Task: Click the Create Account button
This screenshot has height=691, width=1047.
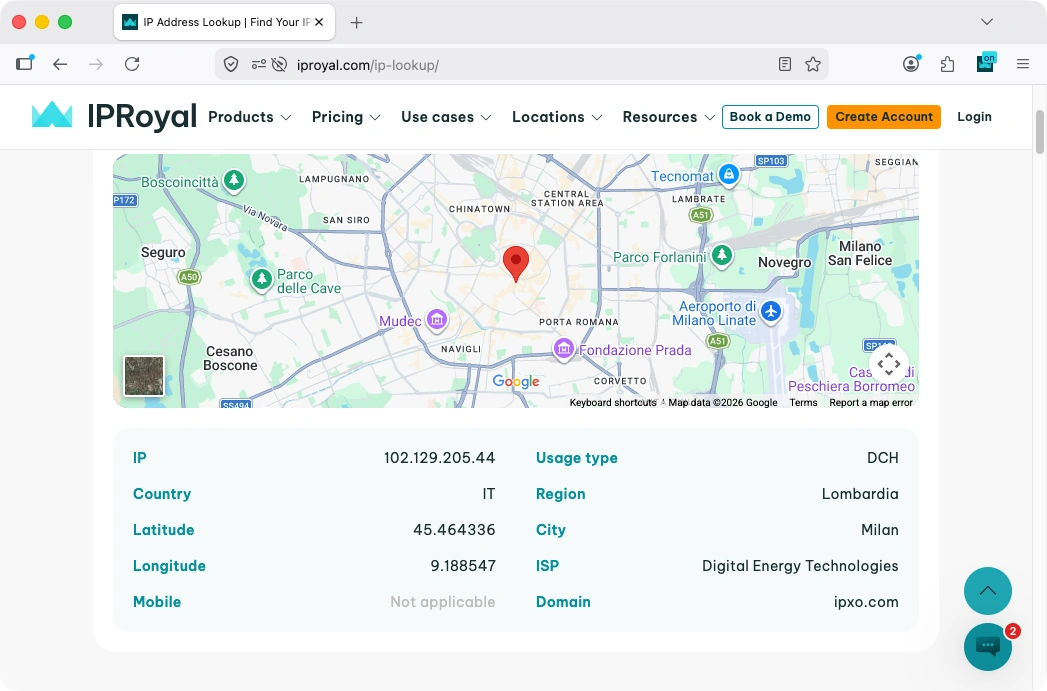Action: pos(883,117)
